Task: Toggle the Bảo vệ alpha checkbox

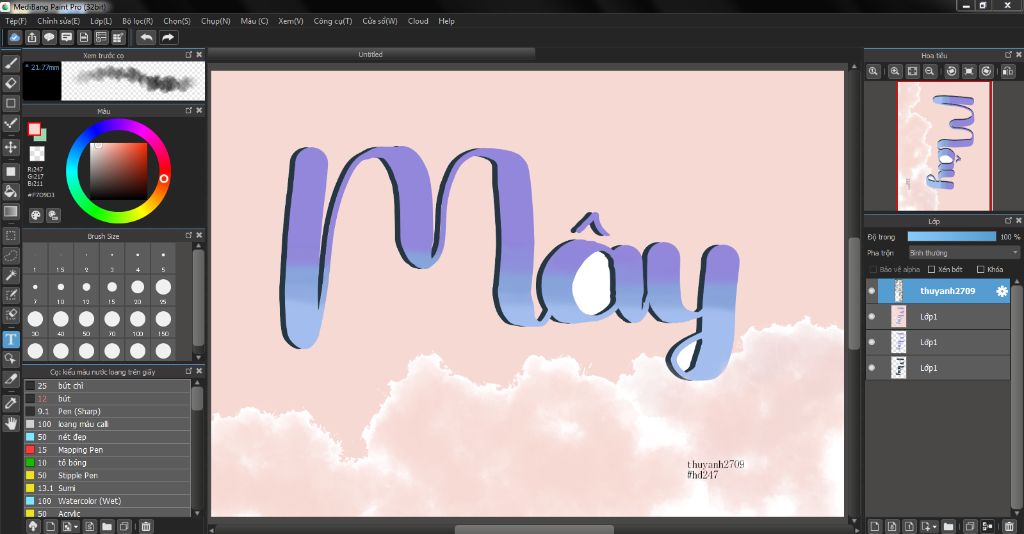Action: click(873, 269)
